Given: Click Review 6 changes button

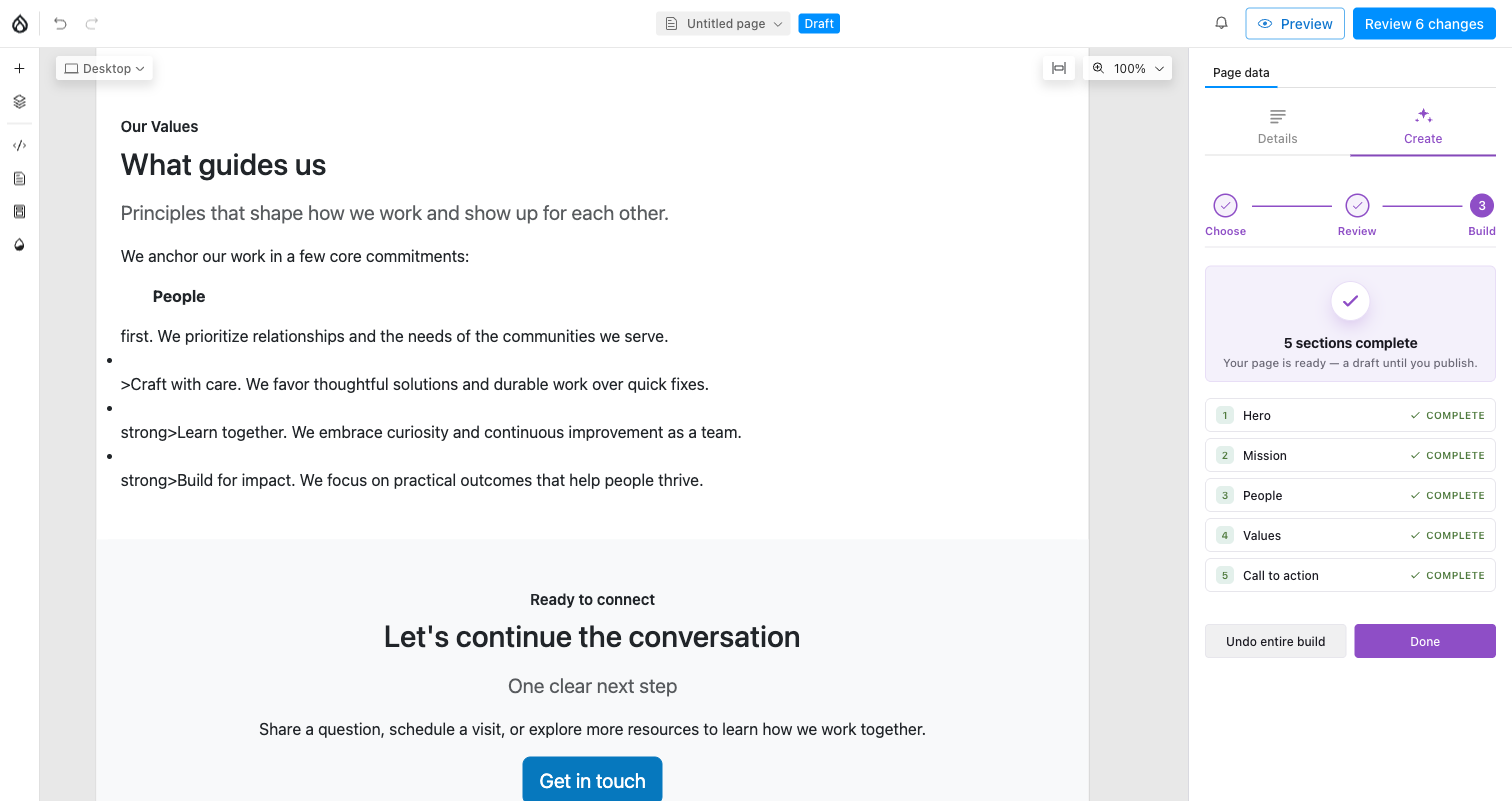Looking at the screenshot, I should [x=1424, y=24].
